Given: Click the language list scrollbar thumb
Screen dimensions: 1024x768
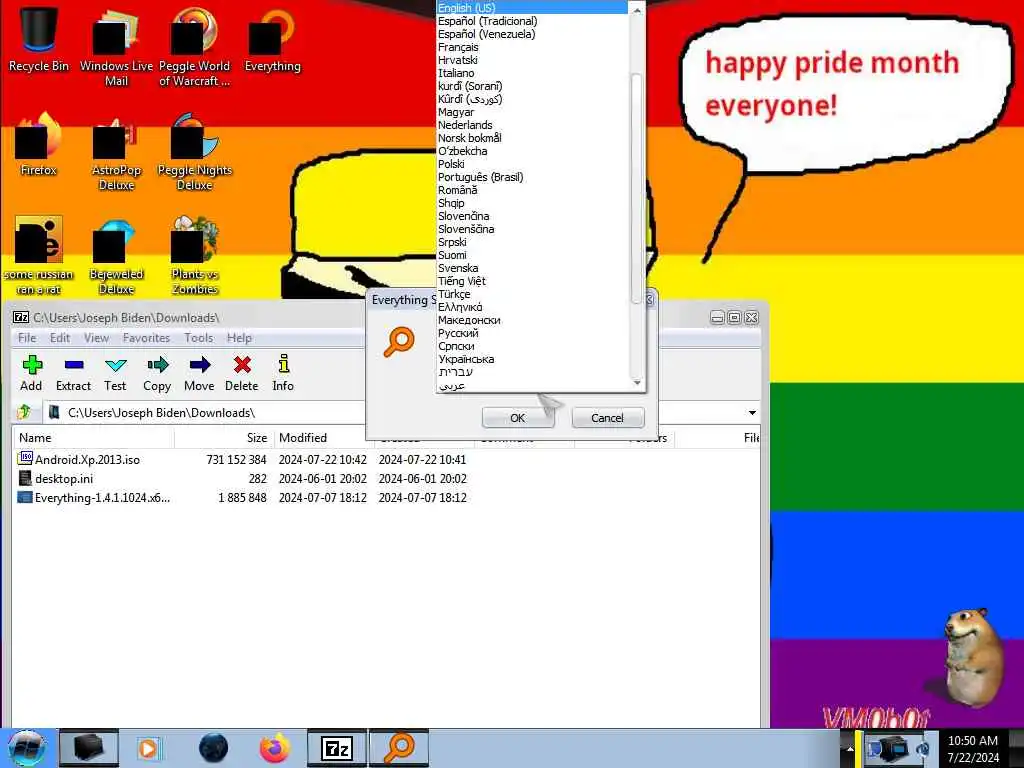Looking at the screenshot, I should point(637,188).
